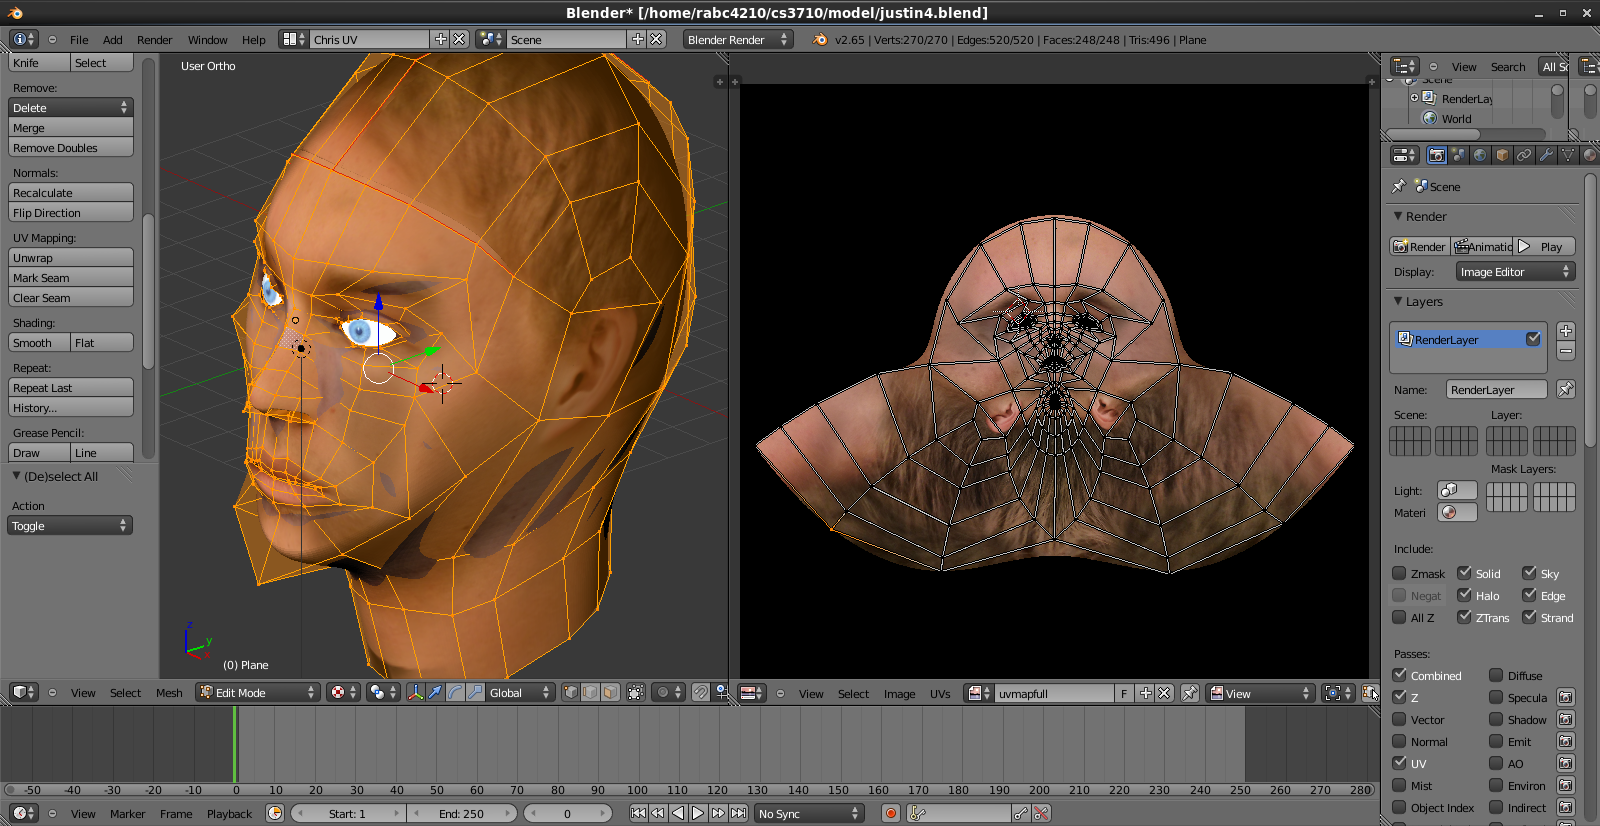Viewport: 1600px width, 826px height.
Task: Collapse the Layers panel
Action: point(1398,301)
